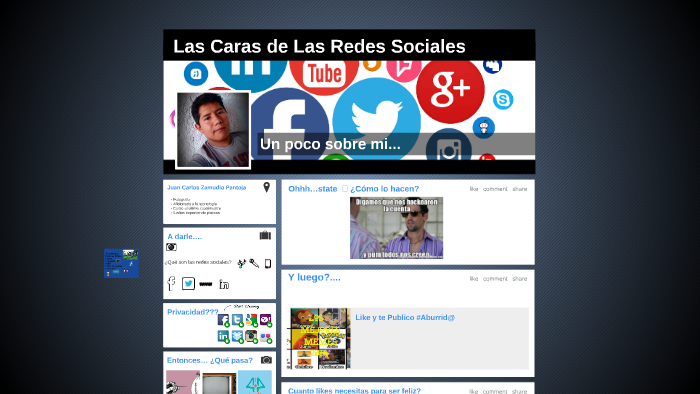700x394 pixels.
Task: Open the Entonces... ¿Qué pasa? heading
Action: (210, 360)
